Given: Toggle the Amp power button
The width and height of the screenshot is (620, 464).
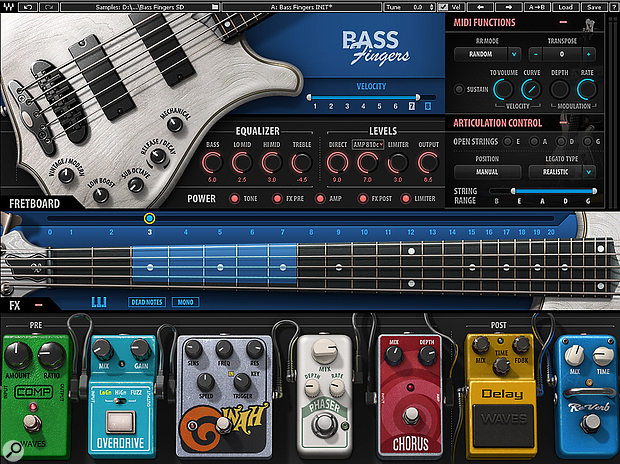Looking at the screenshot, I should click(320, 198).
